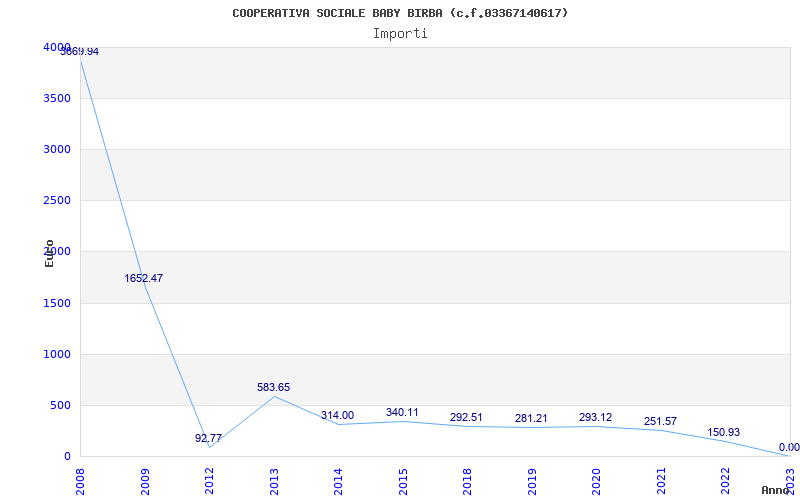Image resolution: width=800 pixels, height=500 pixels.
Task: Select the 293.12 data label
Action: click(595, 417)
